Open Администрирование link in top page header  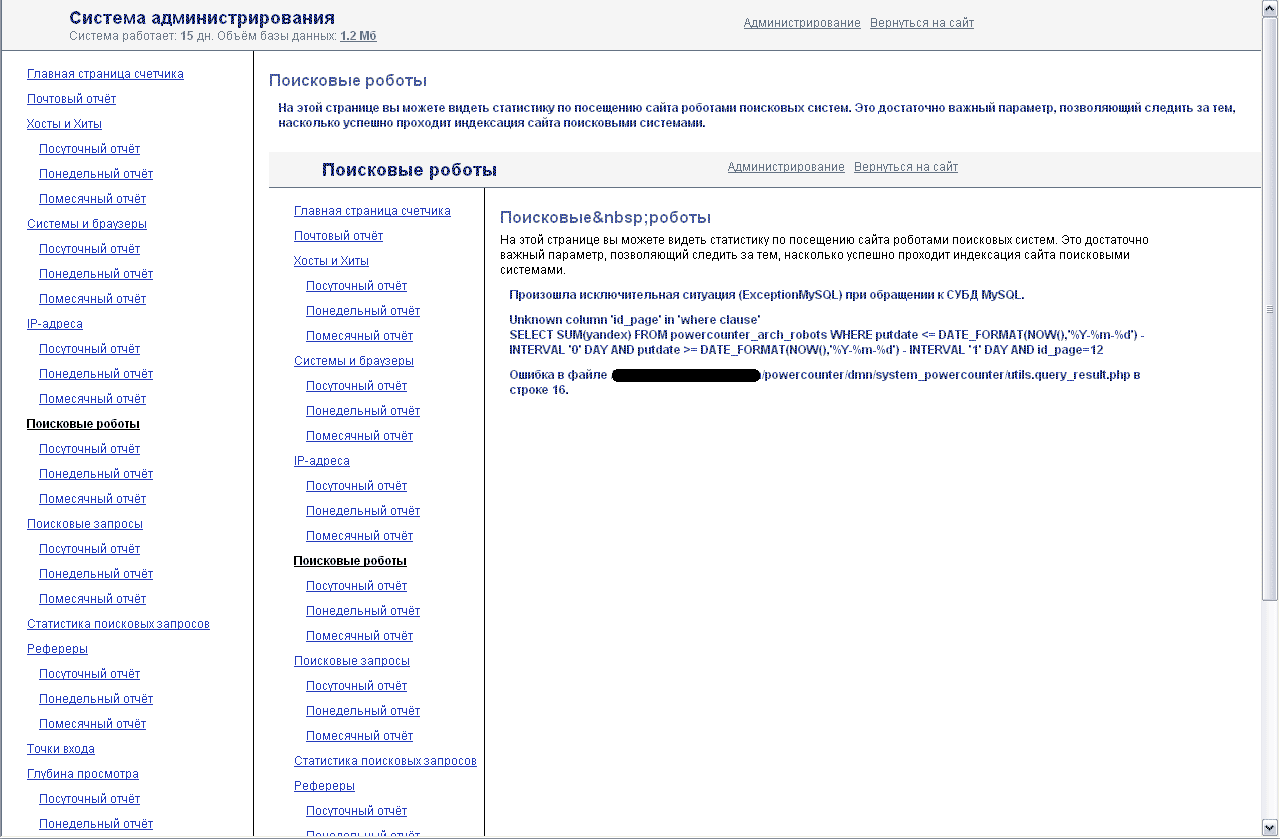point(802,23)
